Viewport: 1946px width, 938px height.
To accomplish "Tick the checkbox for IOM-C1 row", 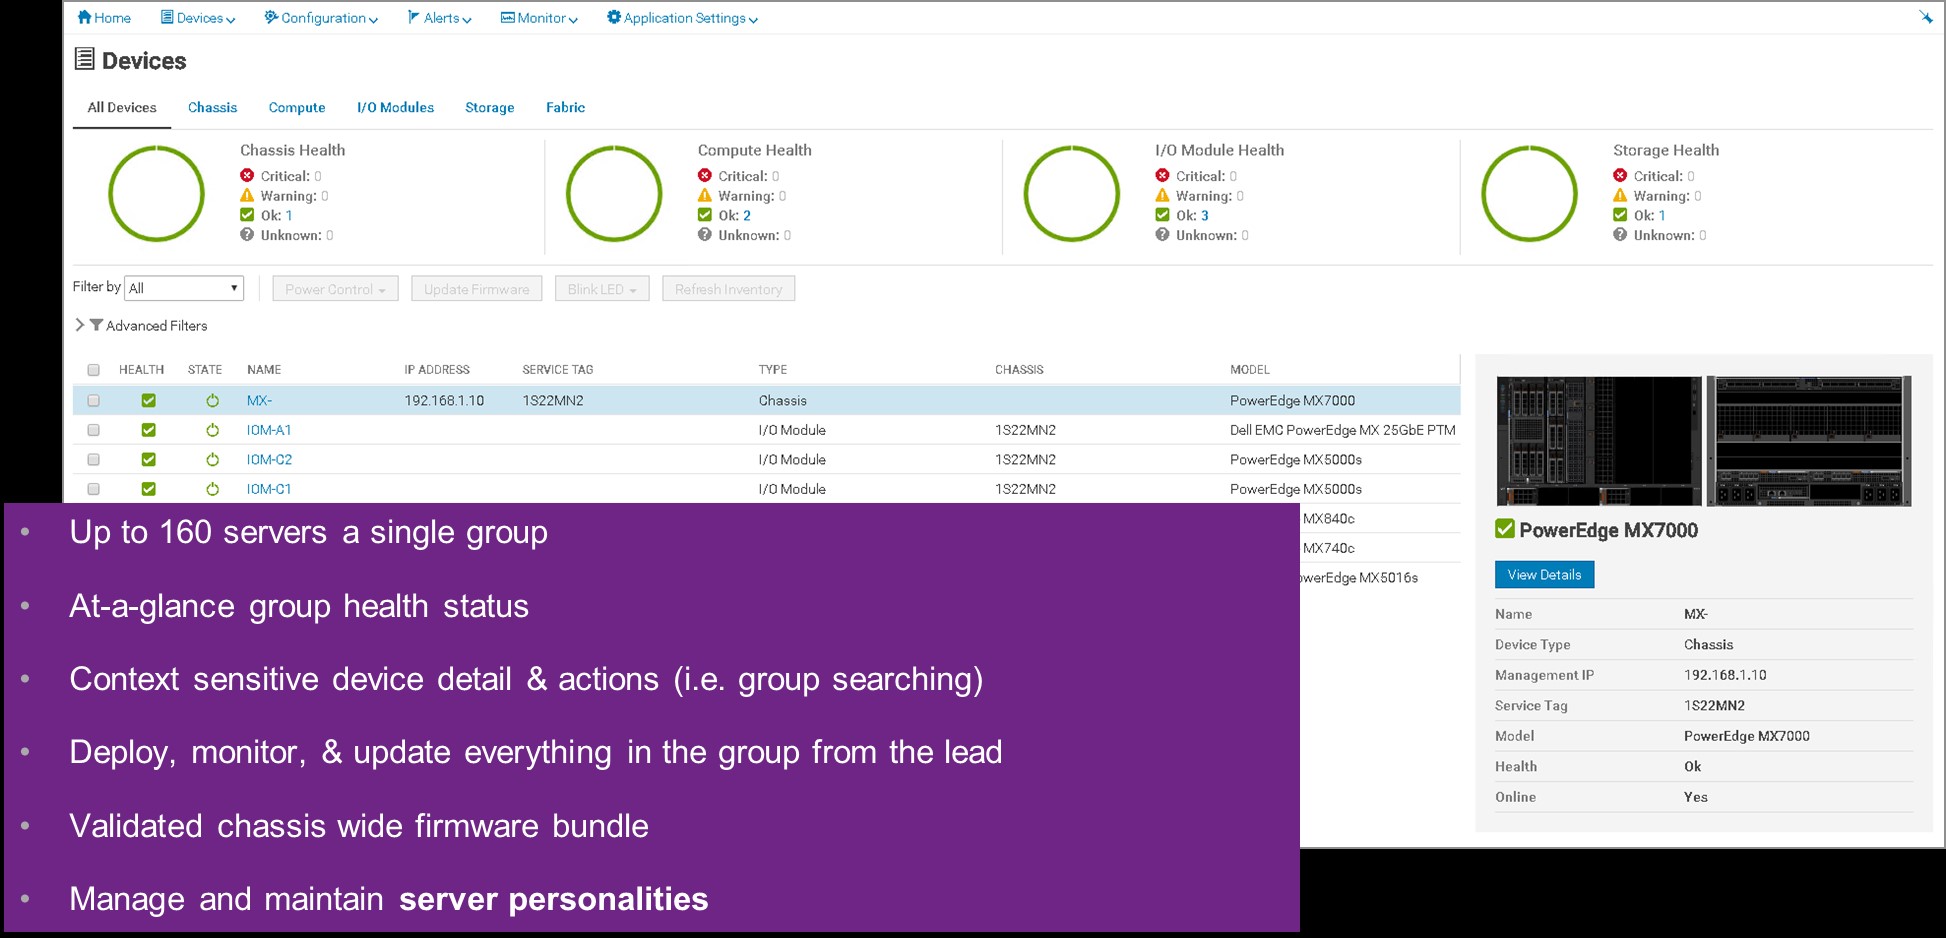I will [94, 489].
